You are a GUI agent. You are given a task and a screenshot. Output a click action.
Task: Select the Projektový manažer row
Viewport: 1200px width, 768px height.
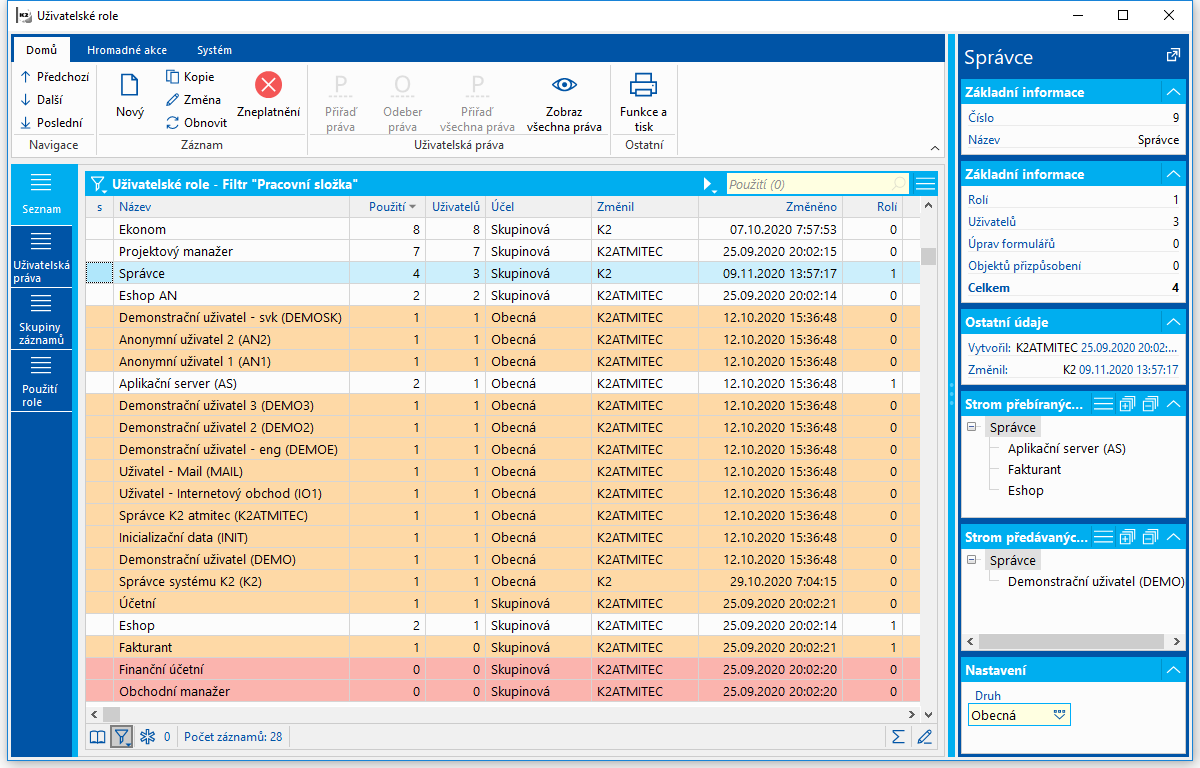[503, 251]
